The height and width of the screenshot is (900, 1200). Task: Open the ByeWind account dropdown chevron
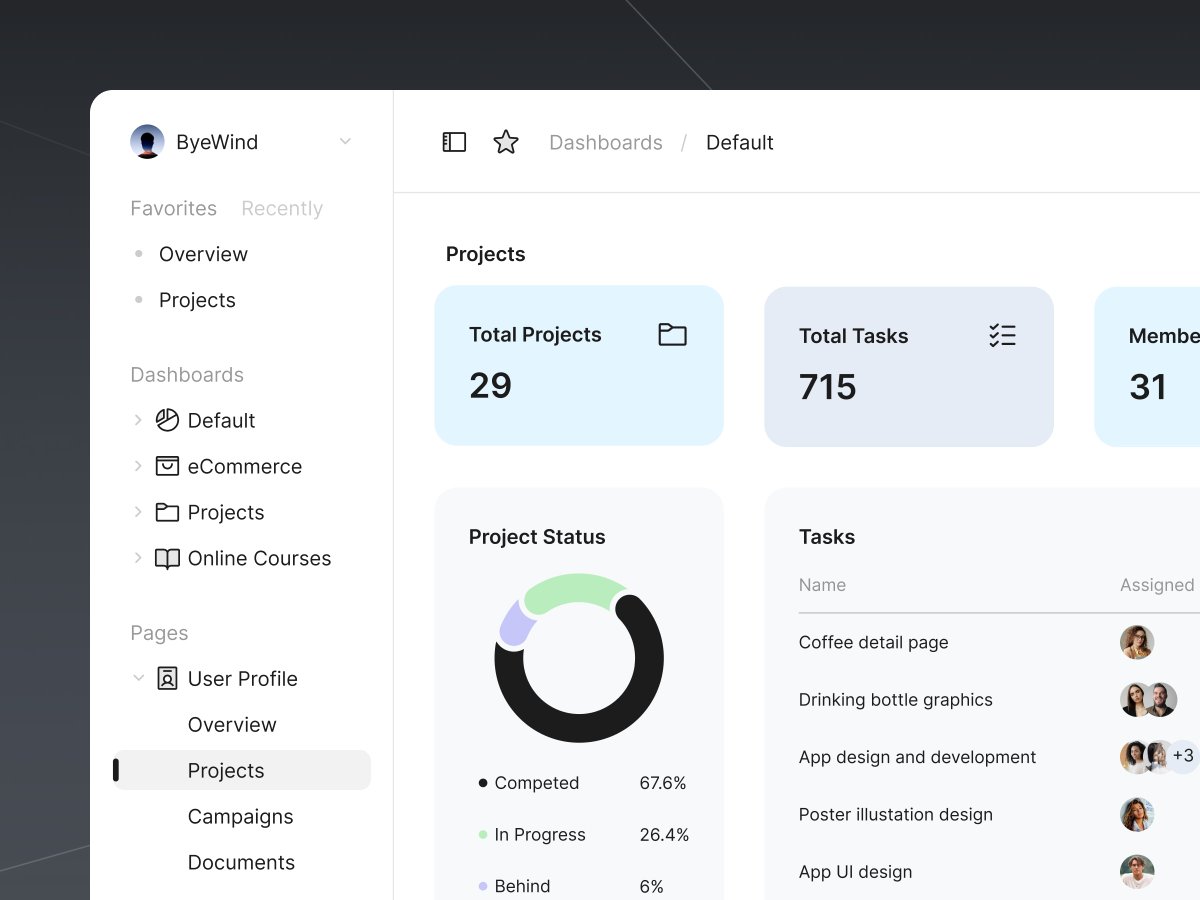coord(345,142)
